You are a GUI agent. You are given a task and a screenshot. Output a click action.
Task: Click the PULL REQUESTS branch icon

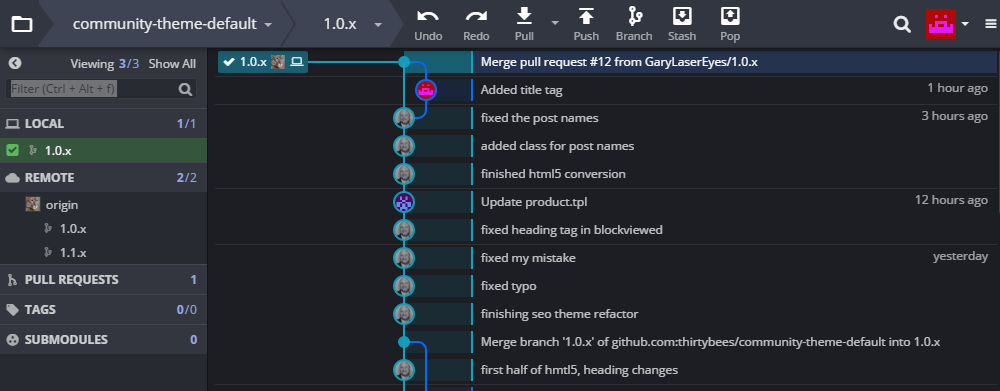pyautogui.click(x=11, y=279)
